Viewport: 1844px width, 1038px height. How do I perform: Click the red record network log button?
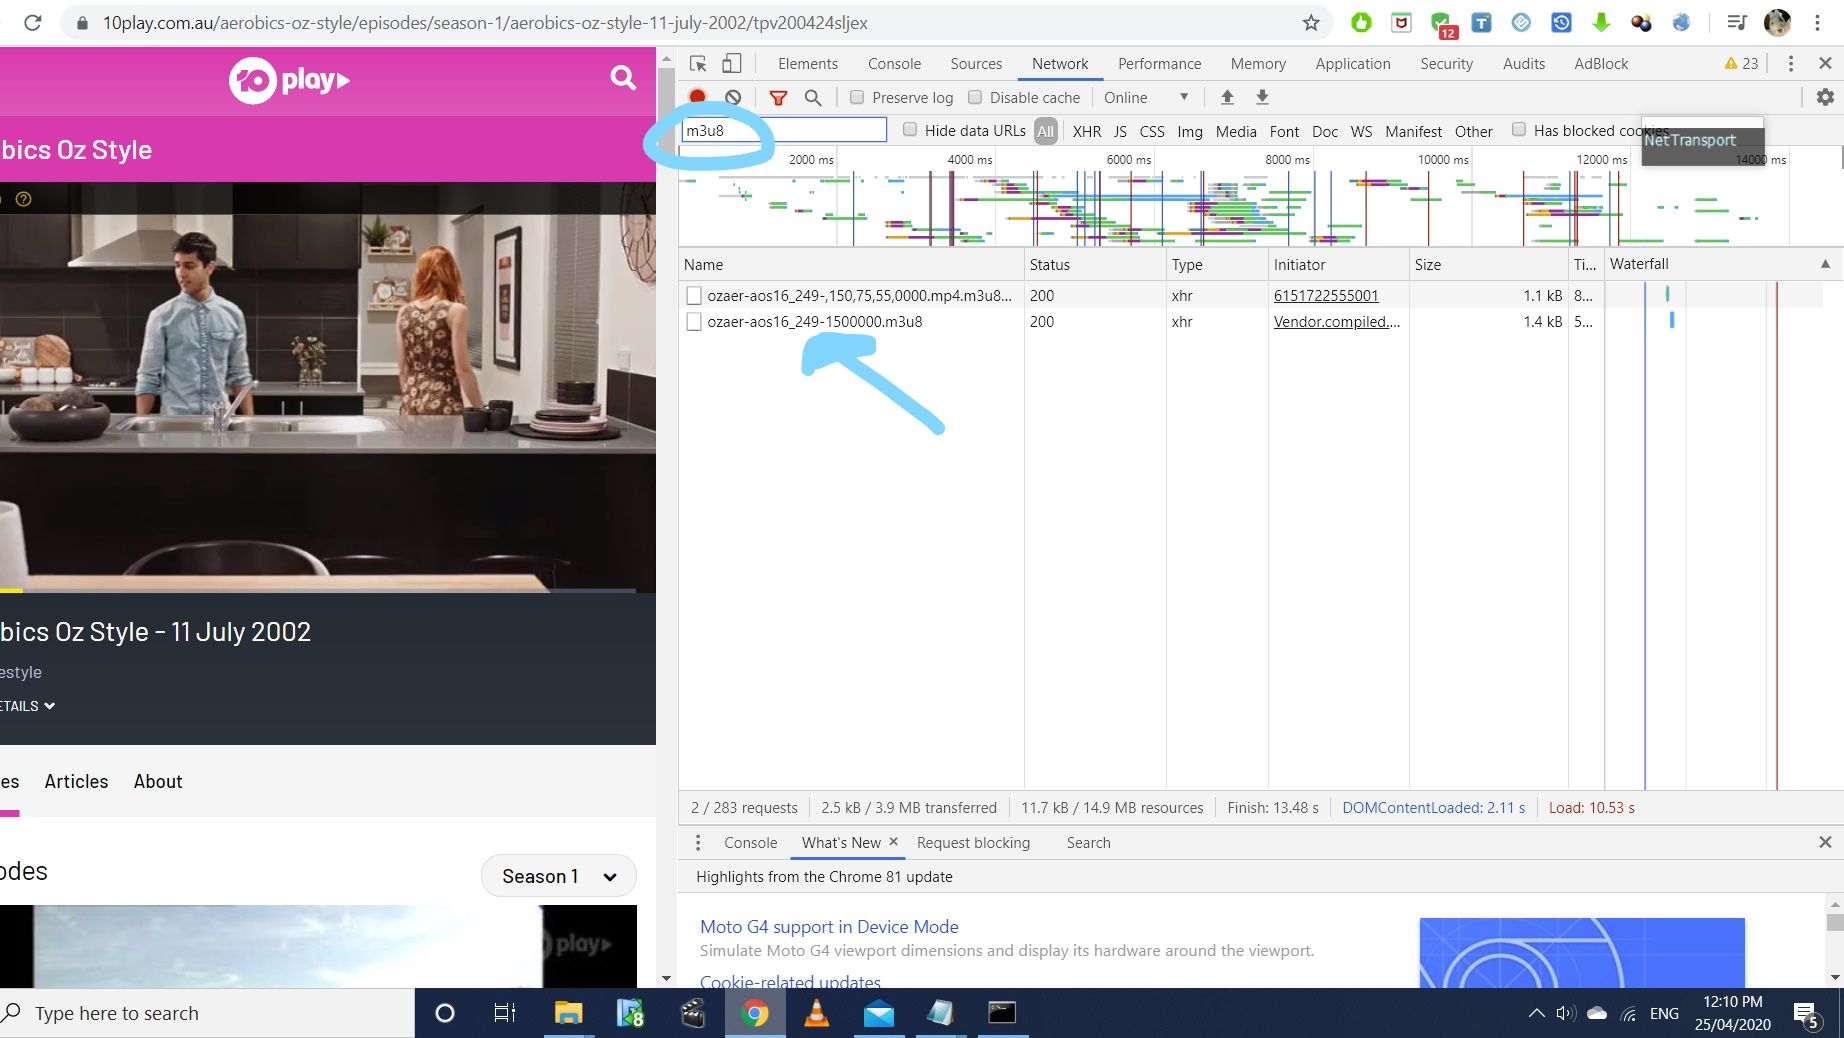click(x=697, y=97)
